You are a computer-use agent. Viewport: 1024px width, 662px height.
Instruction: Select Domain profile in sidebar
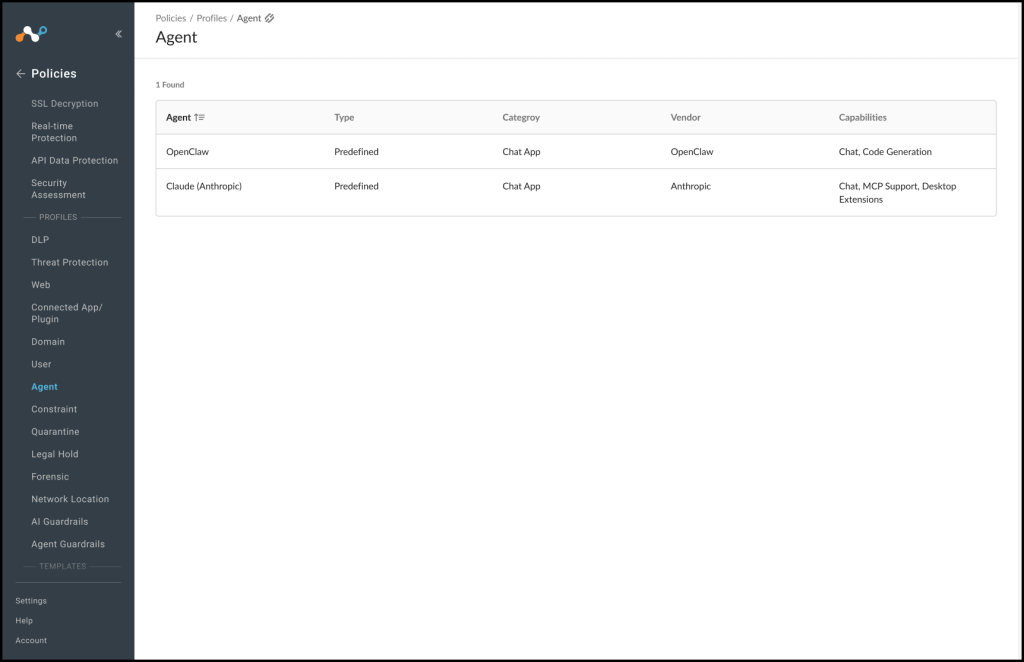(x=48, y=341)
